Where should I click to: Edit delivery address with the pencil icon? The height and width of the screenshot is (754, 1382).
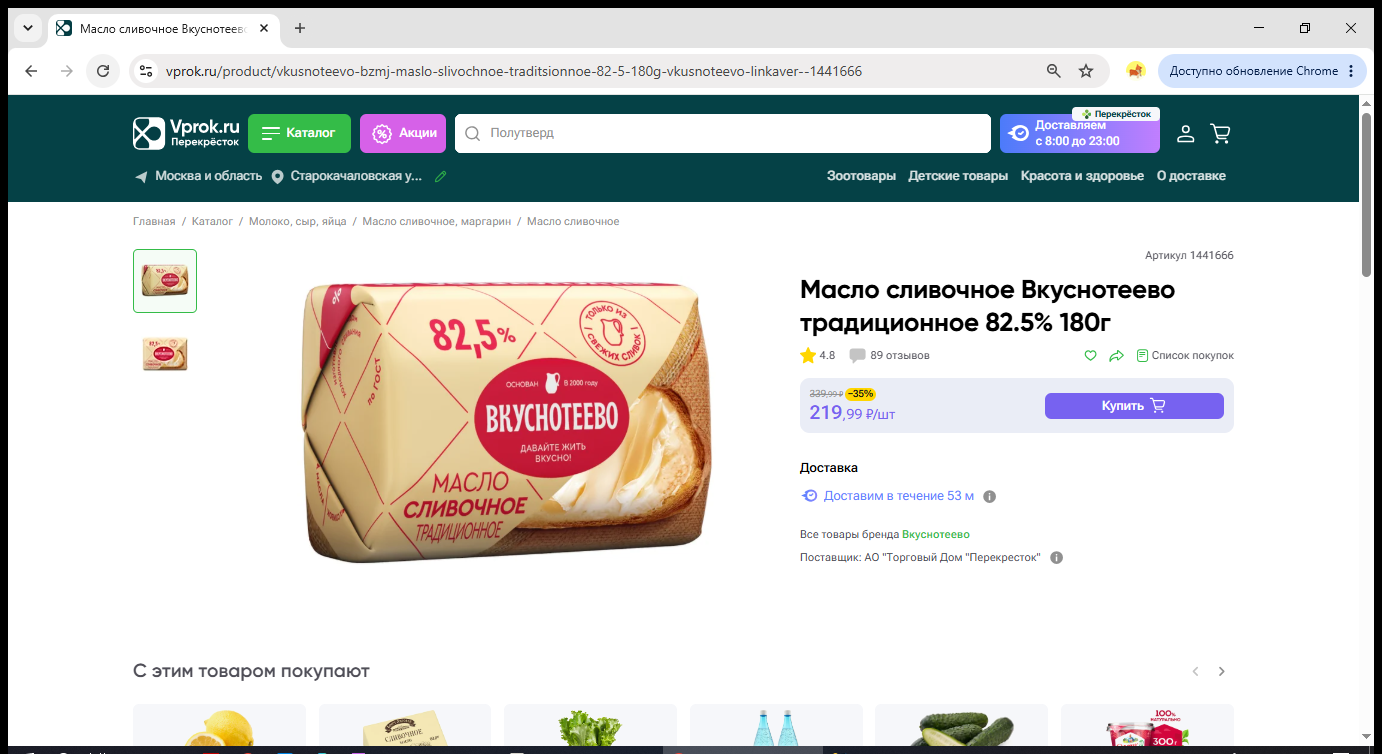(440, 176)
